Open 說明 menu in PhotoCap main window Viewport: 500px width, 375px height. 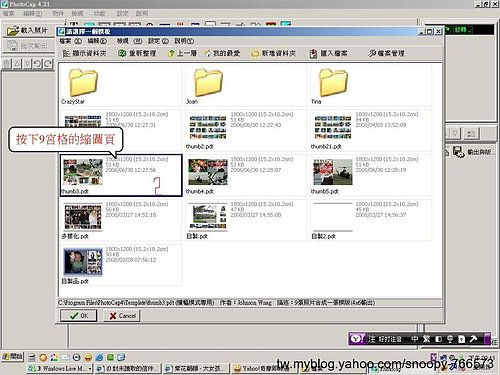142,14
